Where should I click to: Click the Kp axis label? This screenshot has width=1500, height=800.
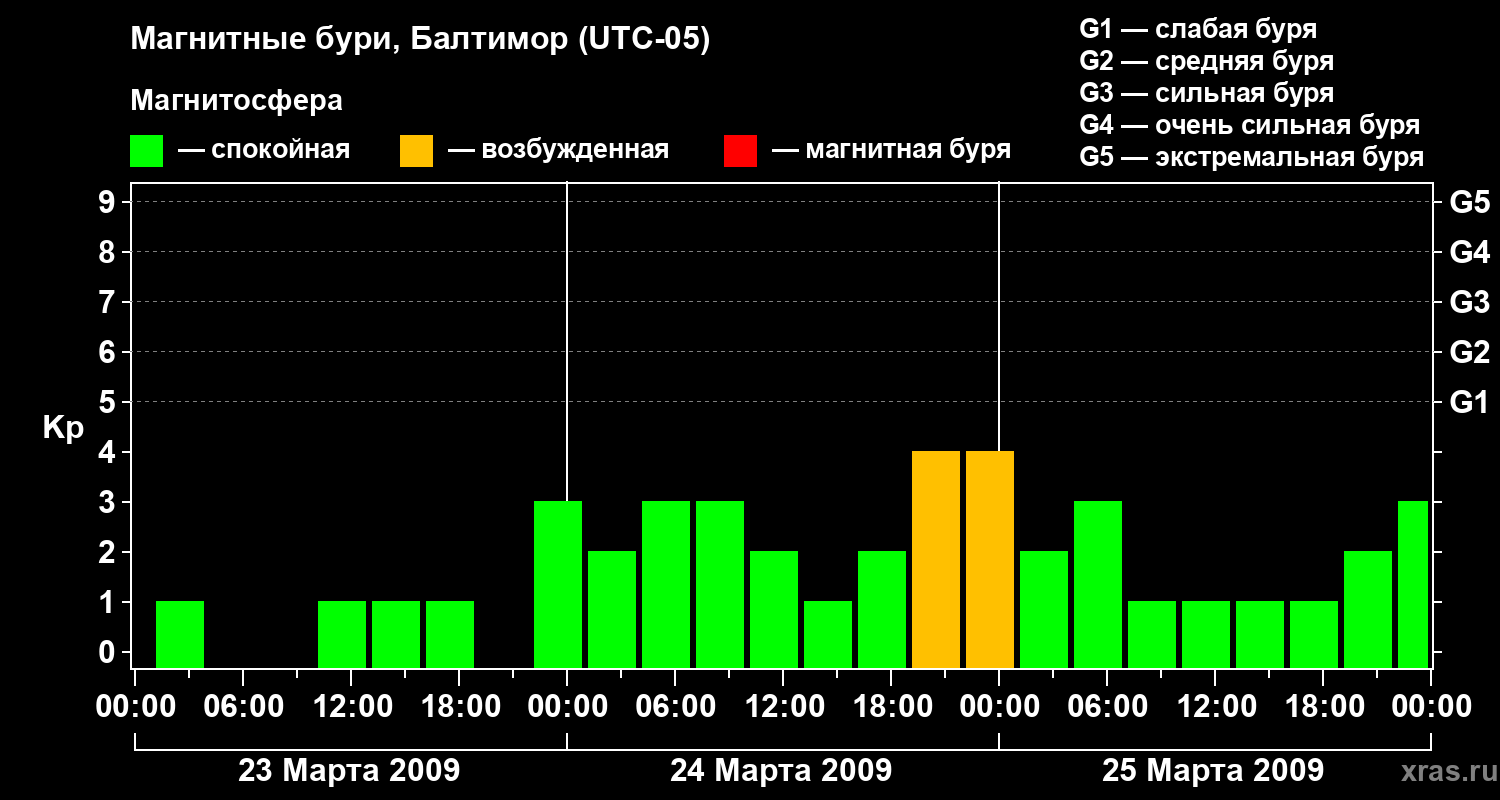(x=63, y=428)
